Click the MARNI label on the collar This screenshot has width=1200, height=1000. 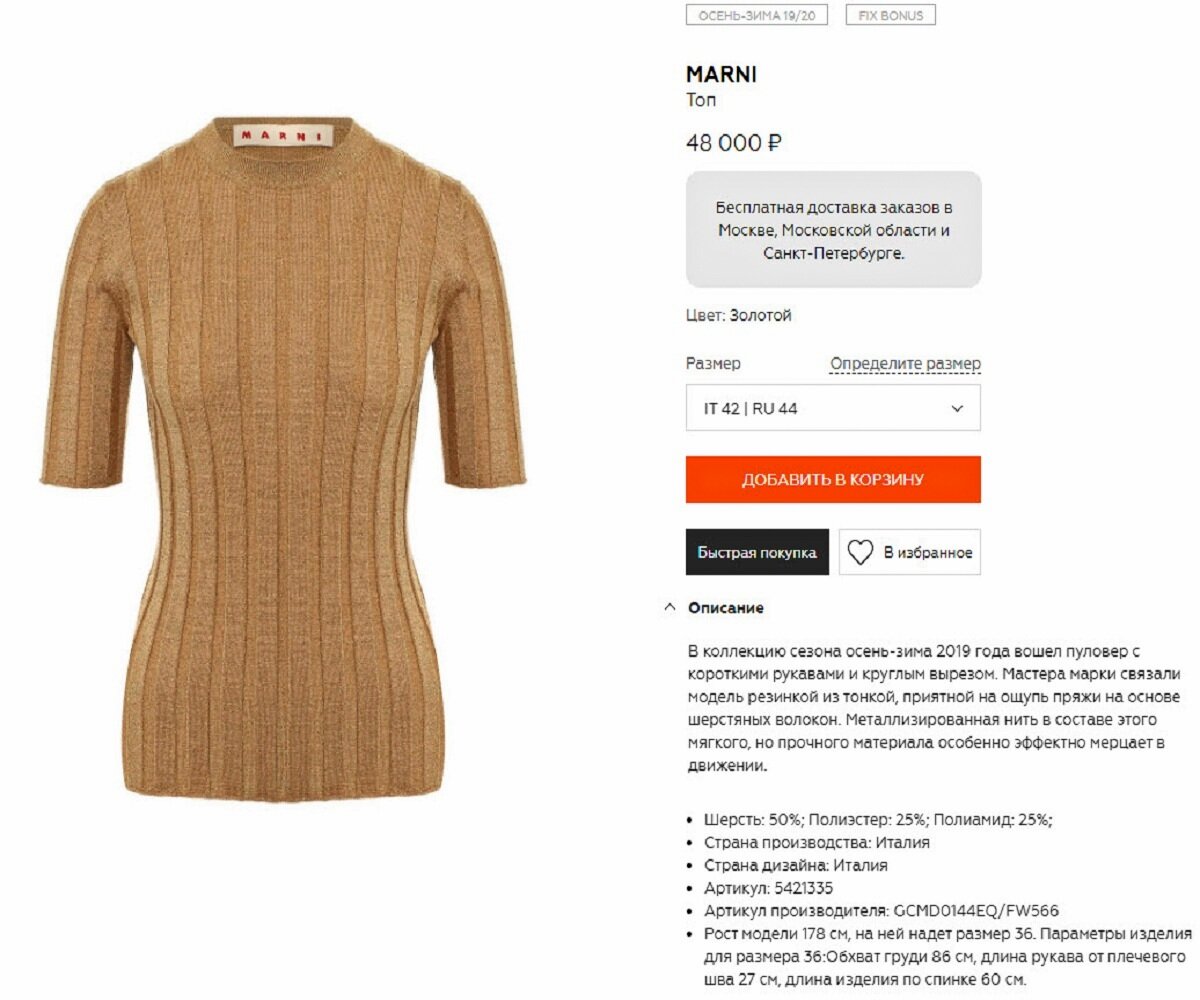284,135
